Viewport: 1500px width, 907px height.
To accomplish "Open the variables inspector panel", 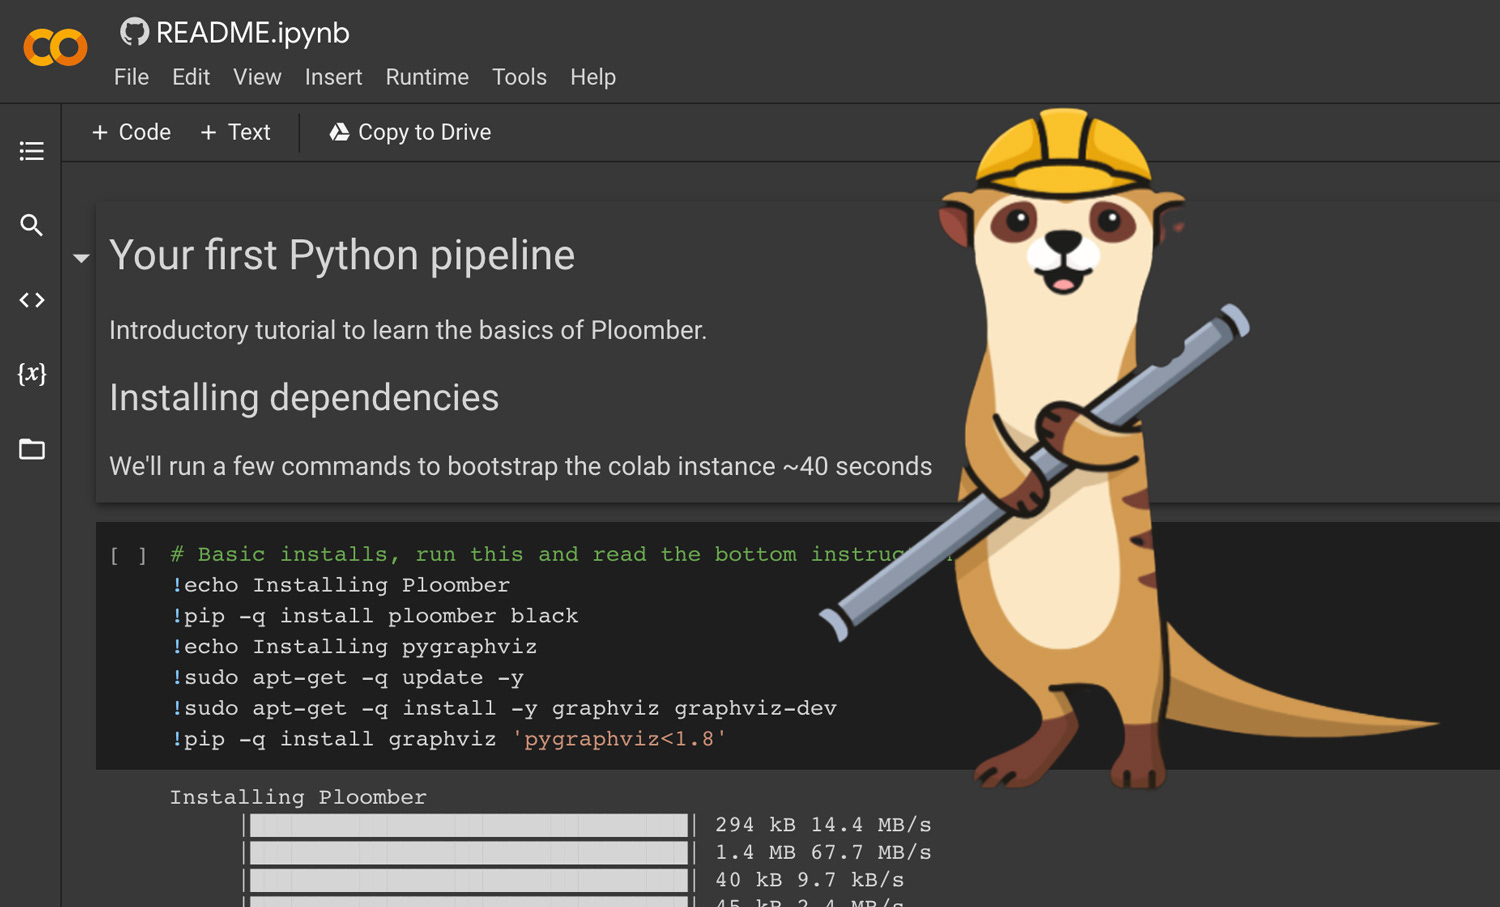I will 31,374.
